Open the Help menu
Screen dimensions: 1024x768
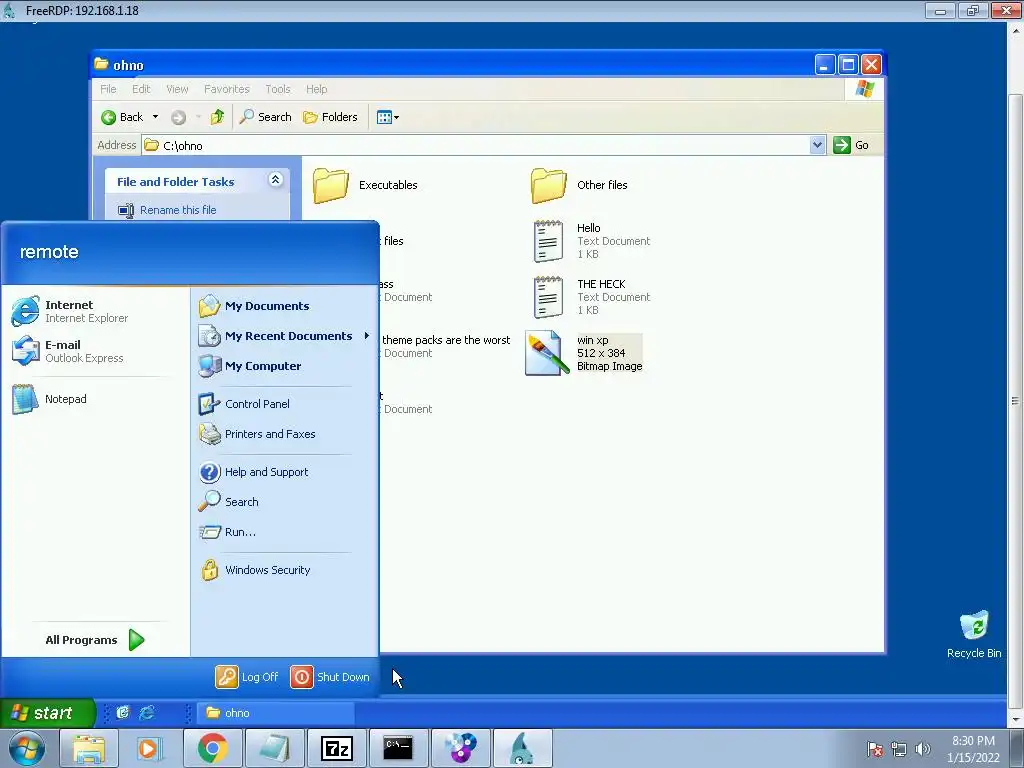[x=317, y=89]
